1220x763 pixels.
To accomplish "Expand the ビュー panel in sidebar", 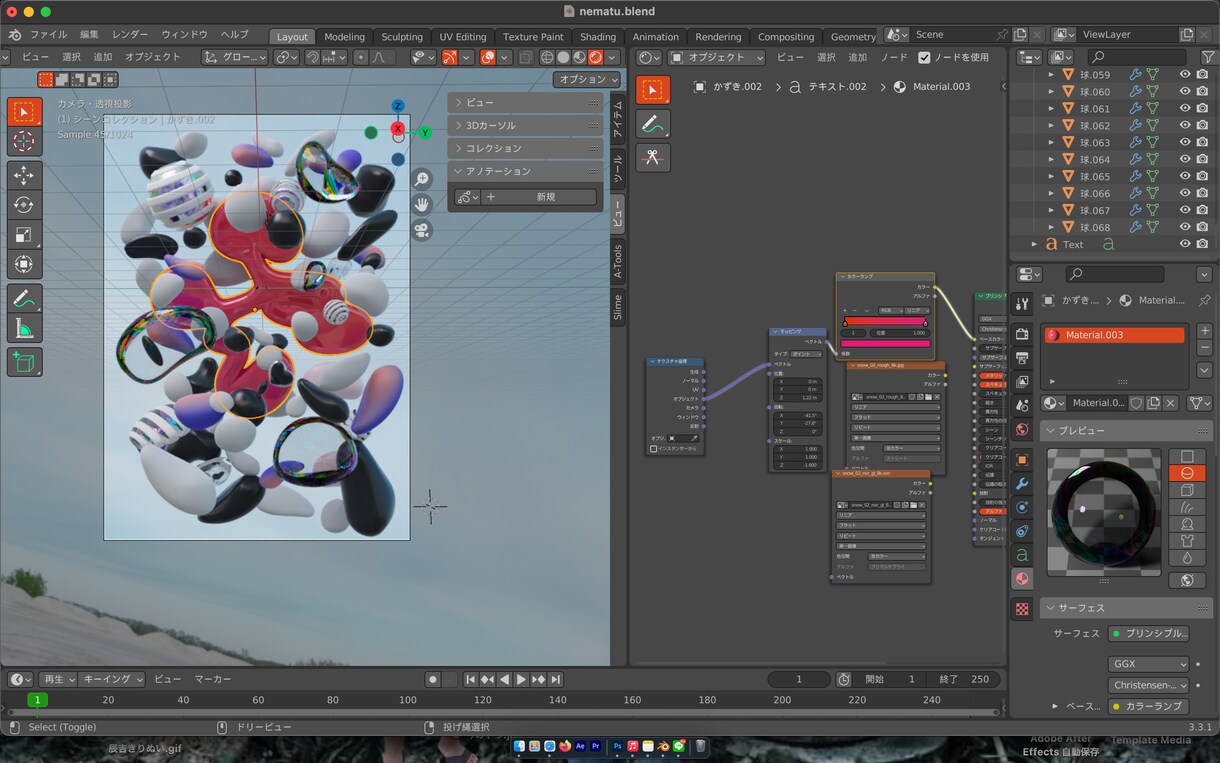I will tap(525, 102).
